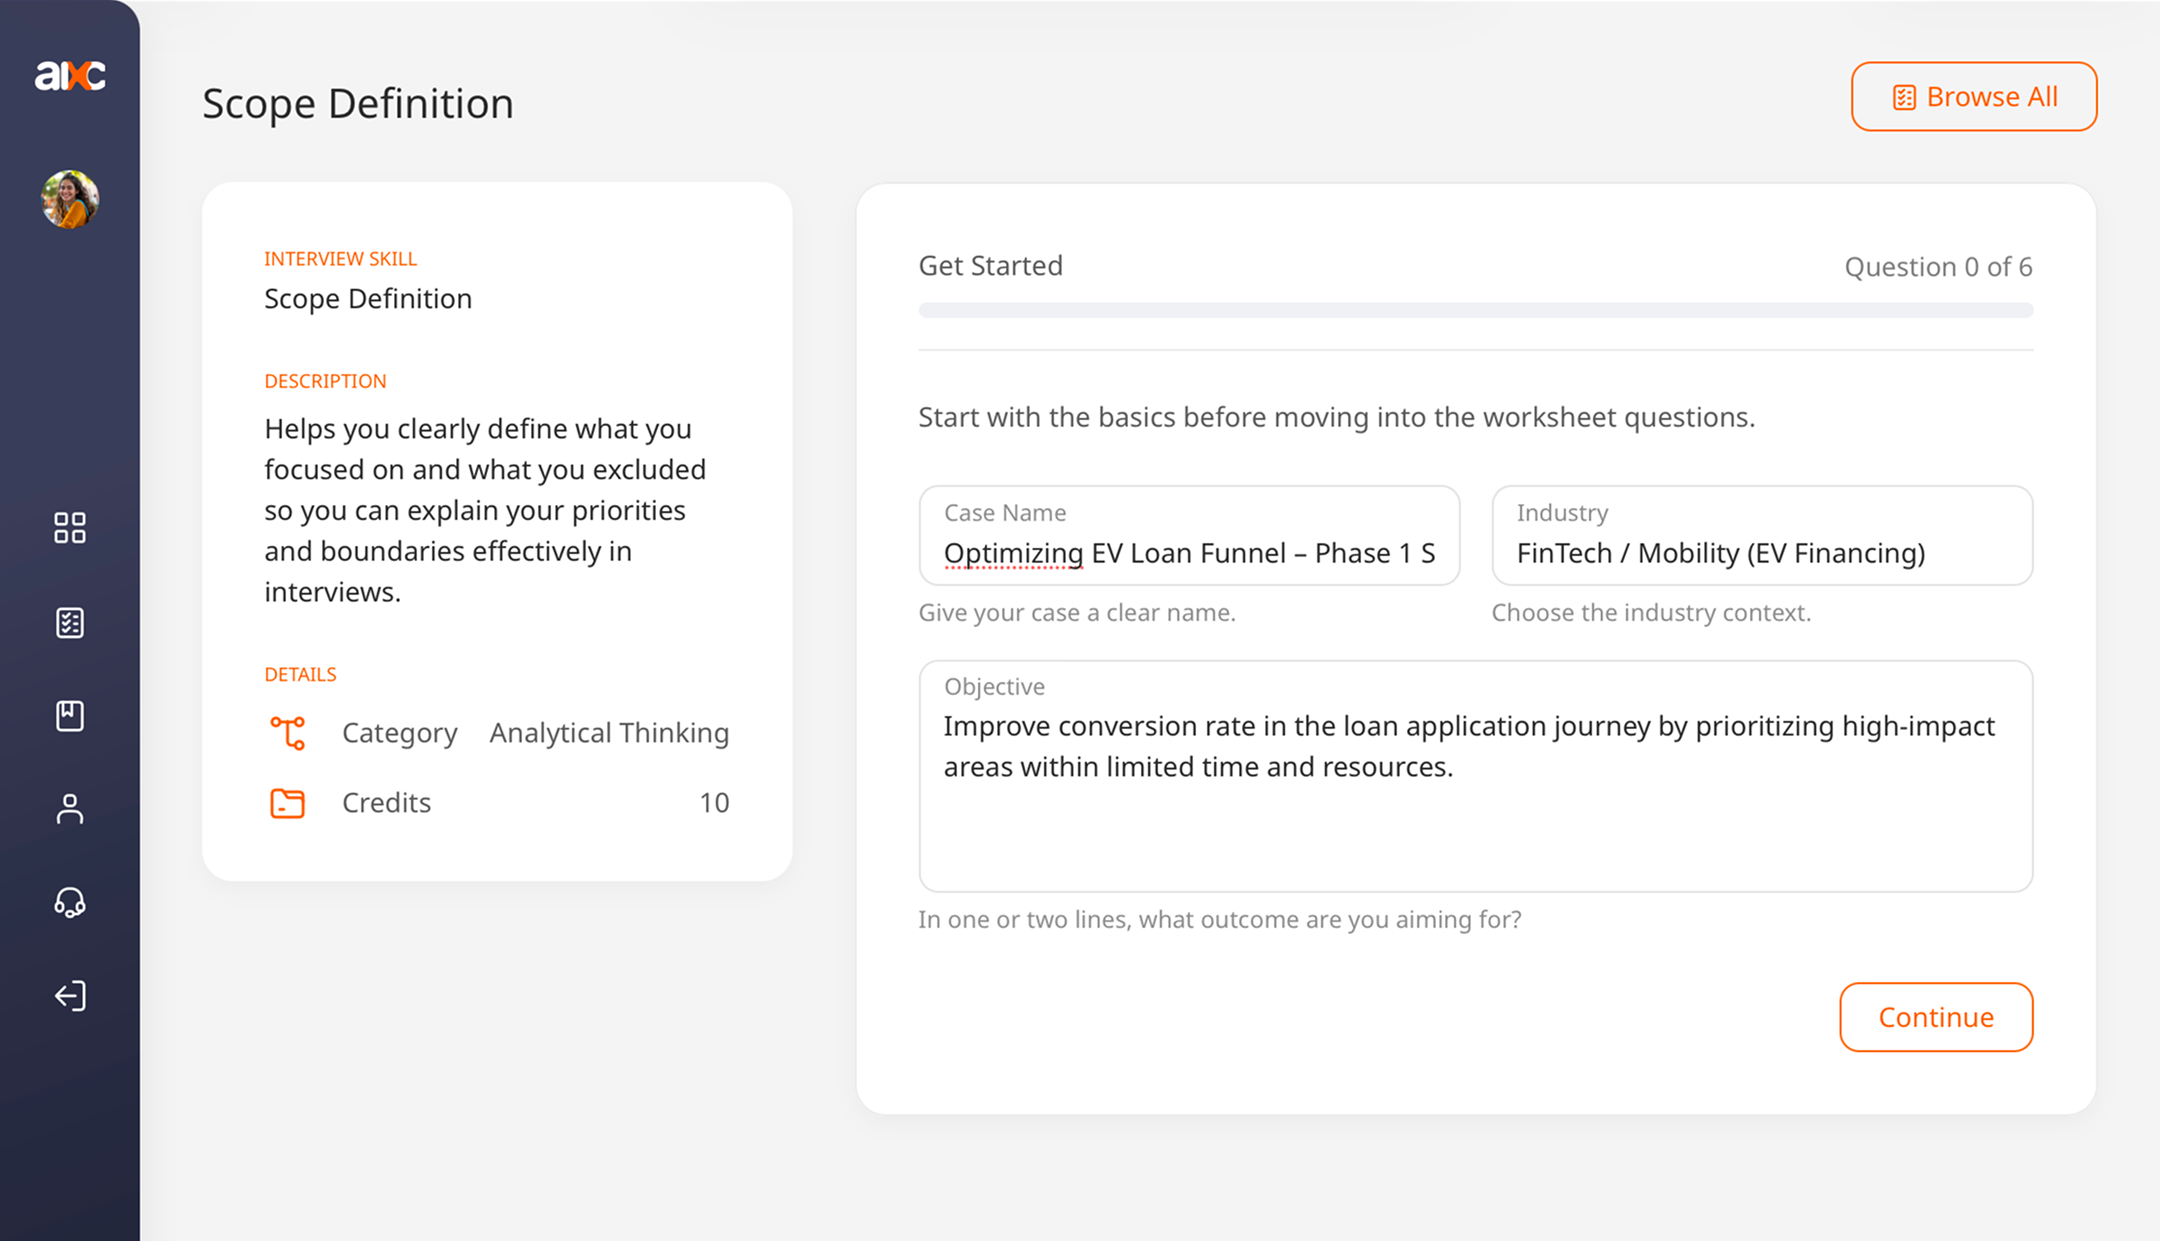Screen dimensions: 2160x1241
Task: Open the Dashboard grid icon in sidebar
Action: click(69, 528)
